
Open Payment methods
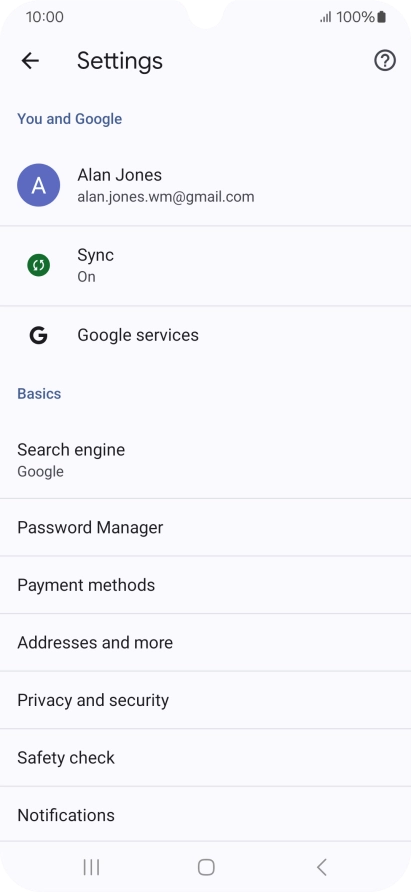coord(206,585)
